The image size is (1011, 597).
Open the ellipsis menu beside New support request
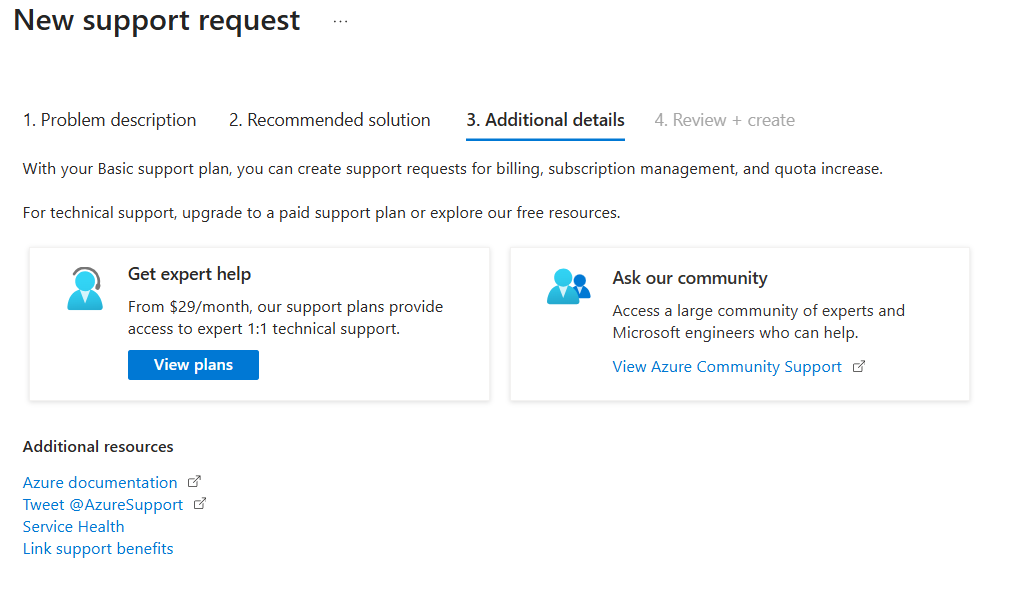(340, 21)
